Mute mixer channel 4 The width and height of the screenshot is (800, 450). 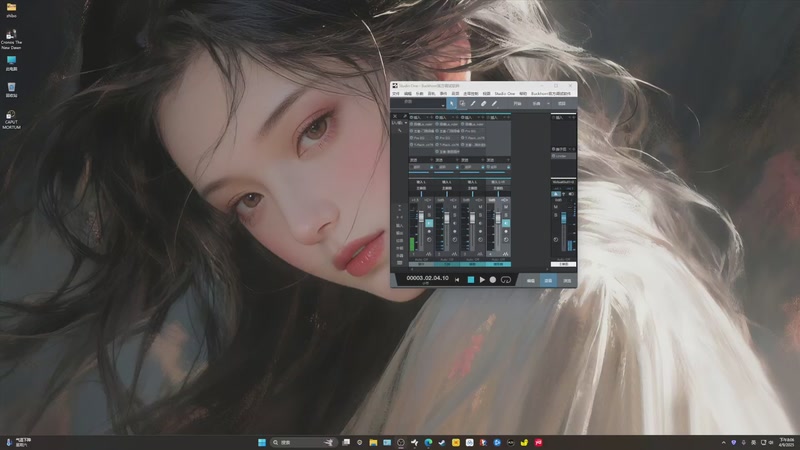[506, 207]
